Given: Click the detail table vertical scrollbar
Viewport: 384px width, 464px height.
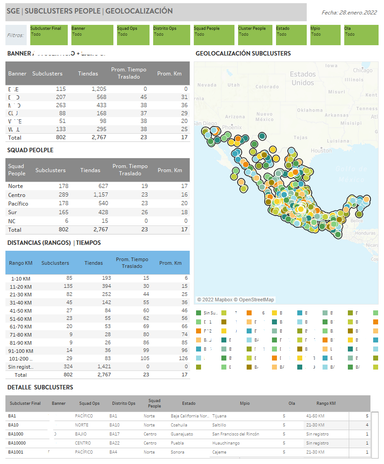Looking at the screenshot, I should point(375,435).
